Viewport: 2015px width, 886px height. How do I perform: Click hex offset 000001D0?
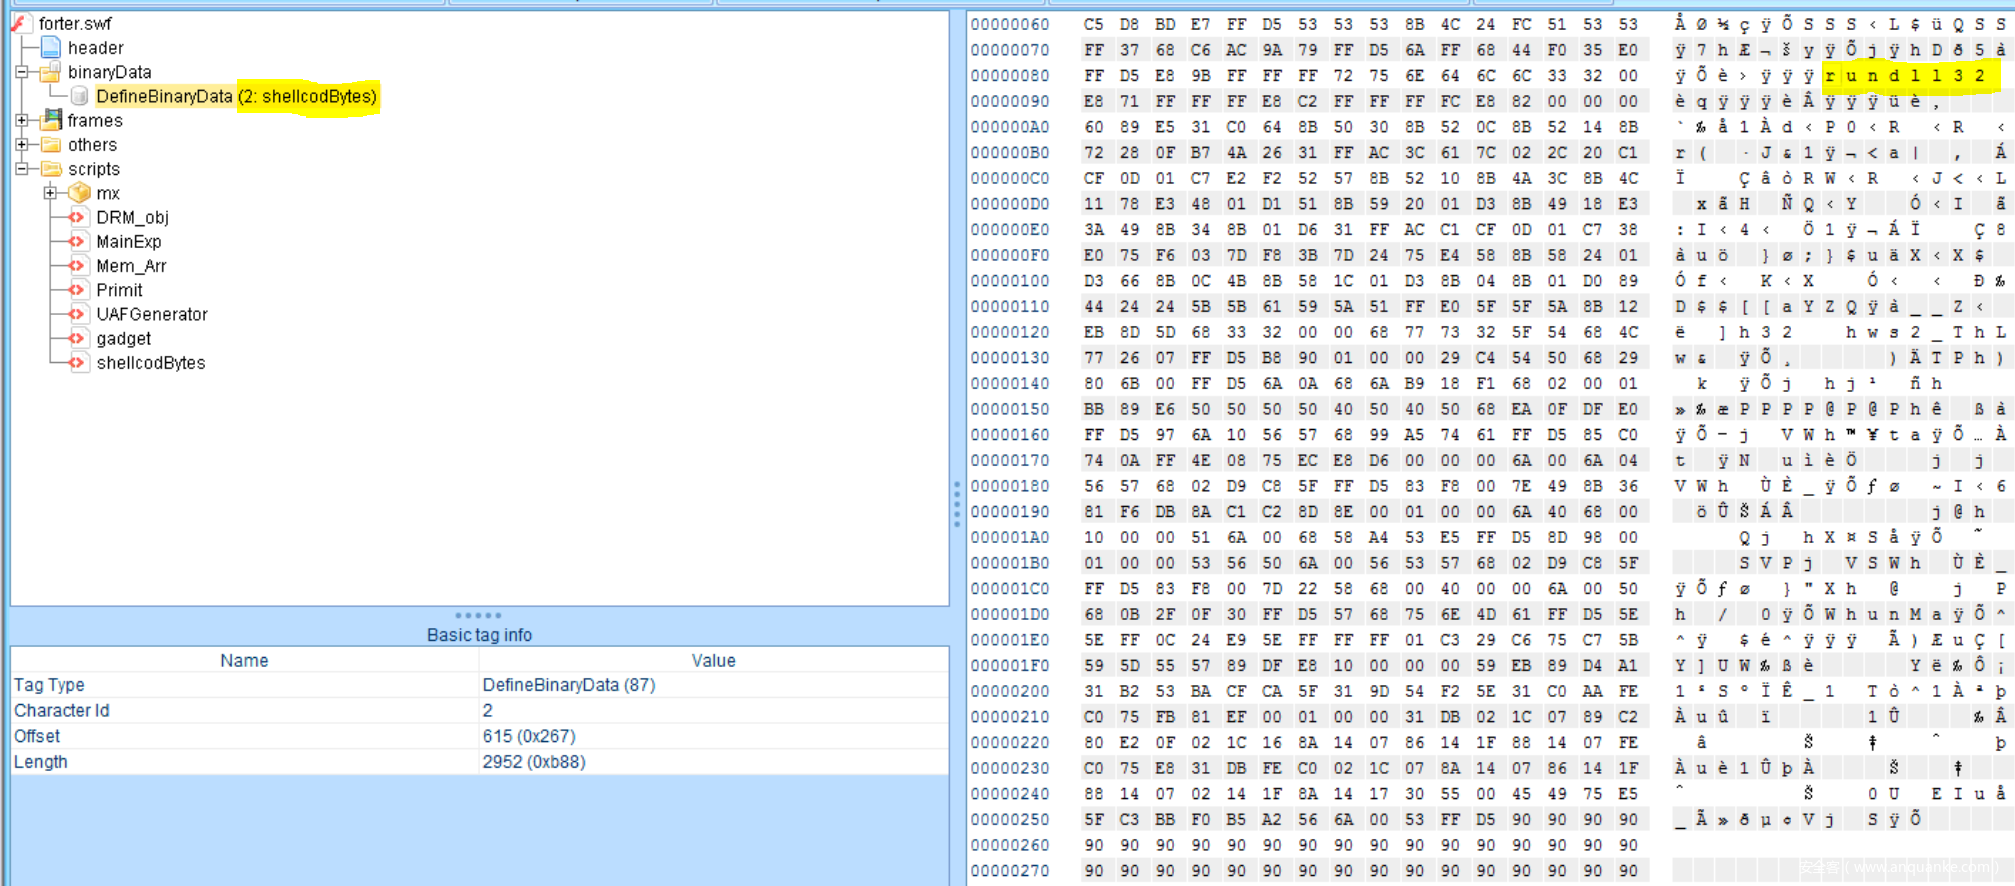pos(1010,614)
